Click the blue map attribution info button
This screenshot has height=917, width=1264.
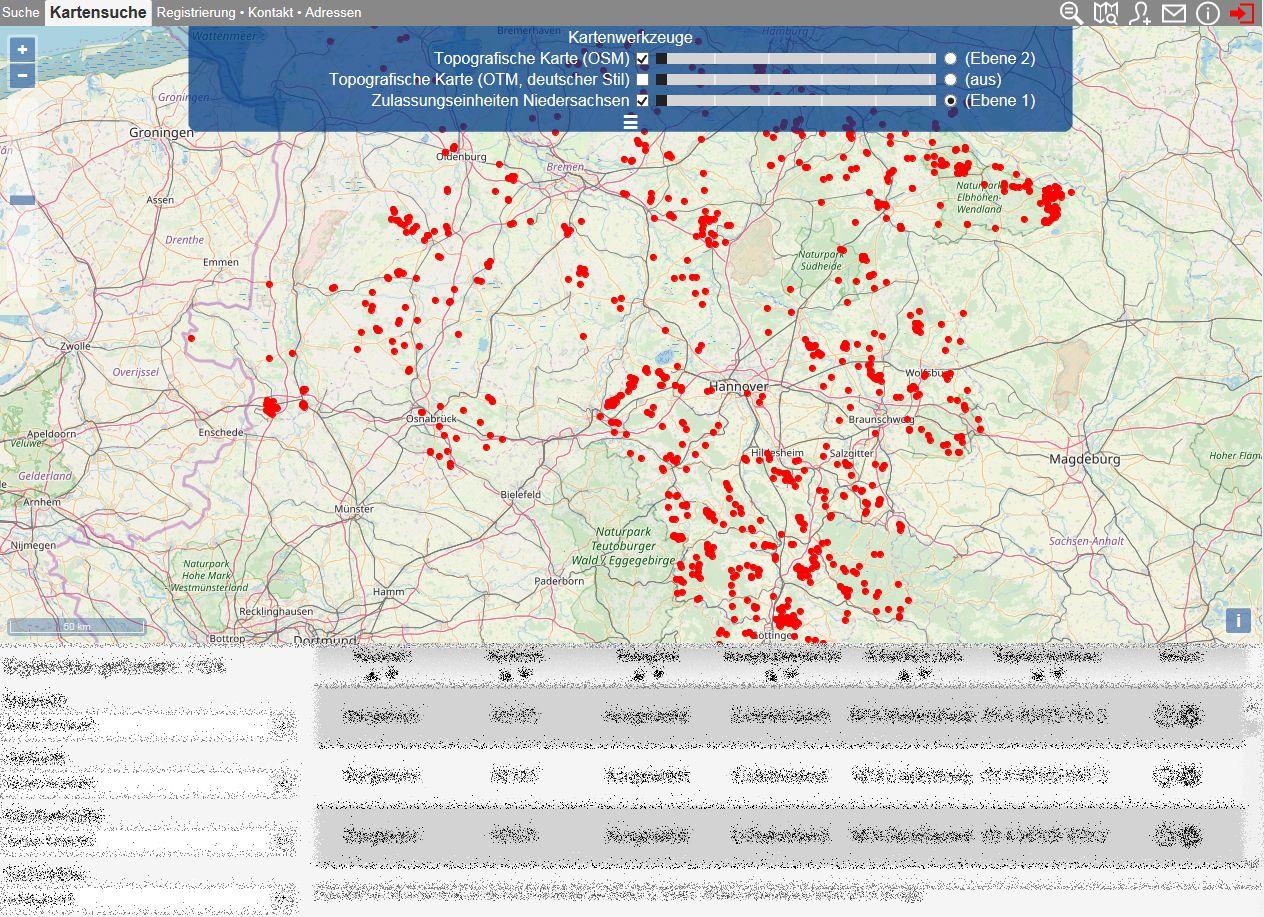click(1238, 620)
